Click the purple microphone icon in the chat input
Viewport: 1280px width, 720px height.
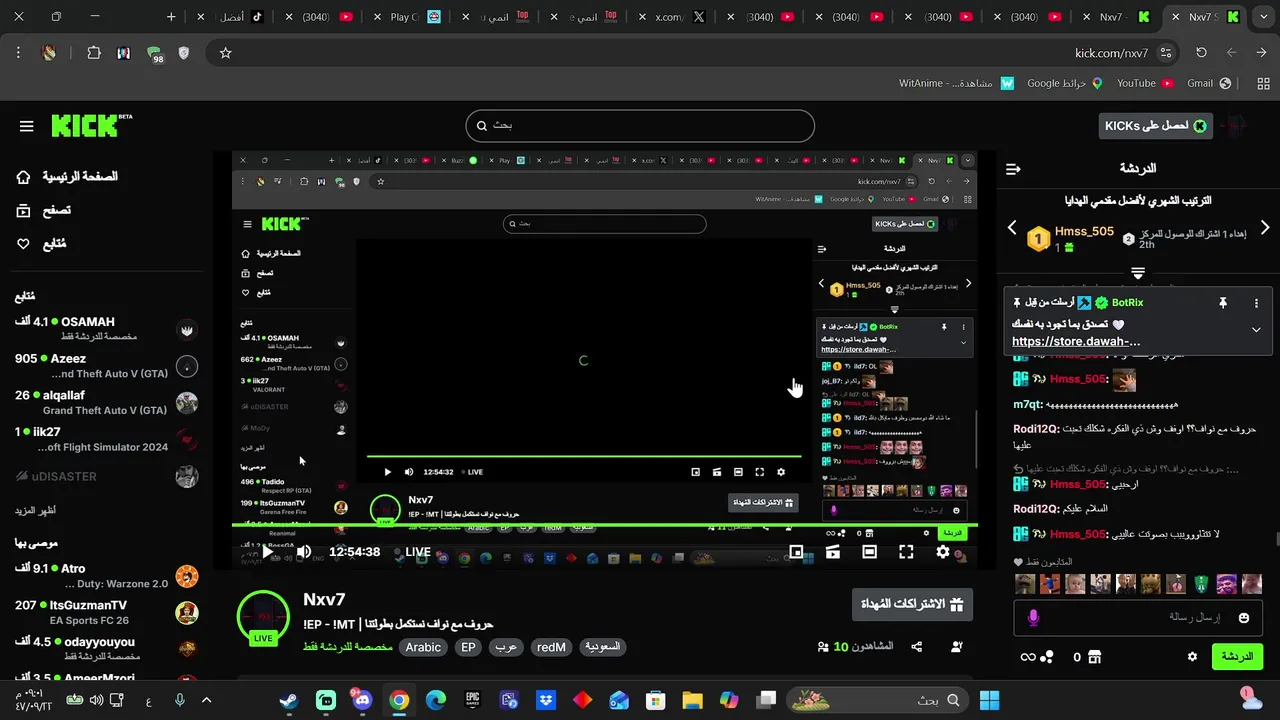(x=1033, y=618)
